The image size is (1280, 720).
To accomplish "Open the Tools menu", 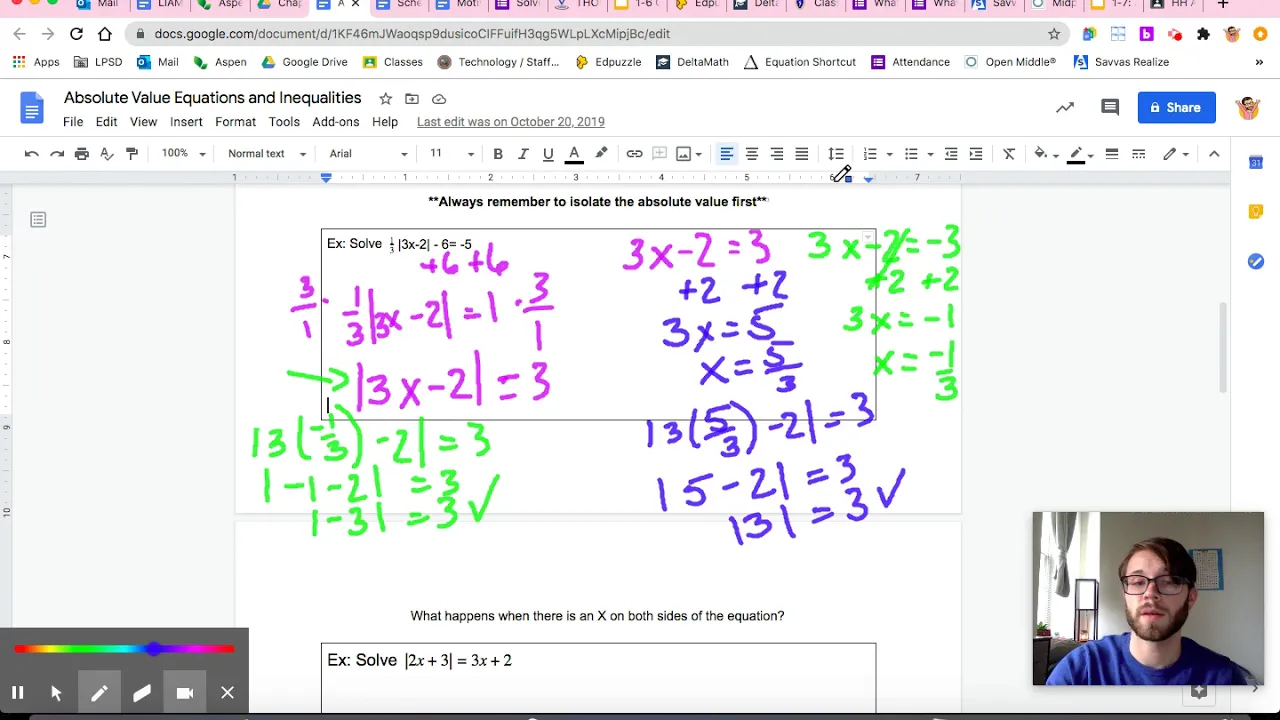I will [x=284, y=122].
